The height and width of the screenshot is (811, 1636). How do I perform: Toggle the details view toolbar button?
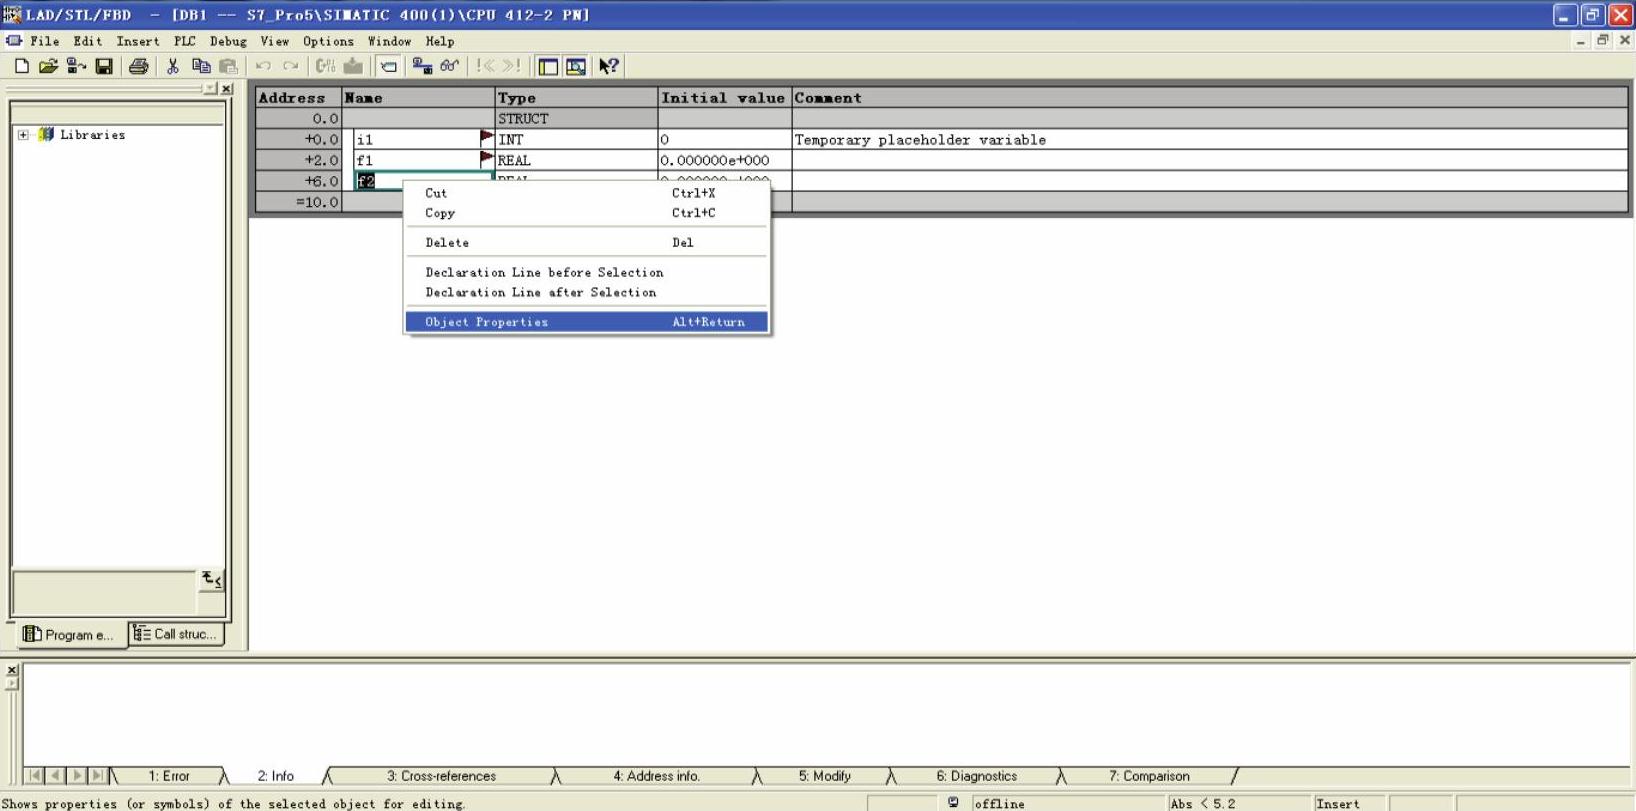(576, 66)
